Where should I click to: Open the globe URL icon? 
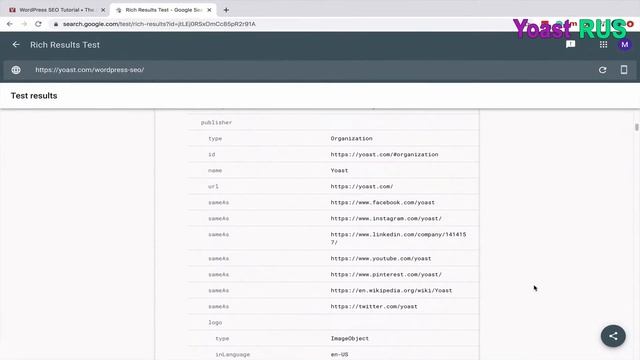[16, 70]
